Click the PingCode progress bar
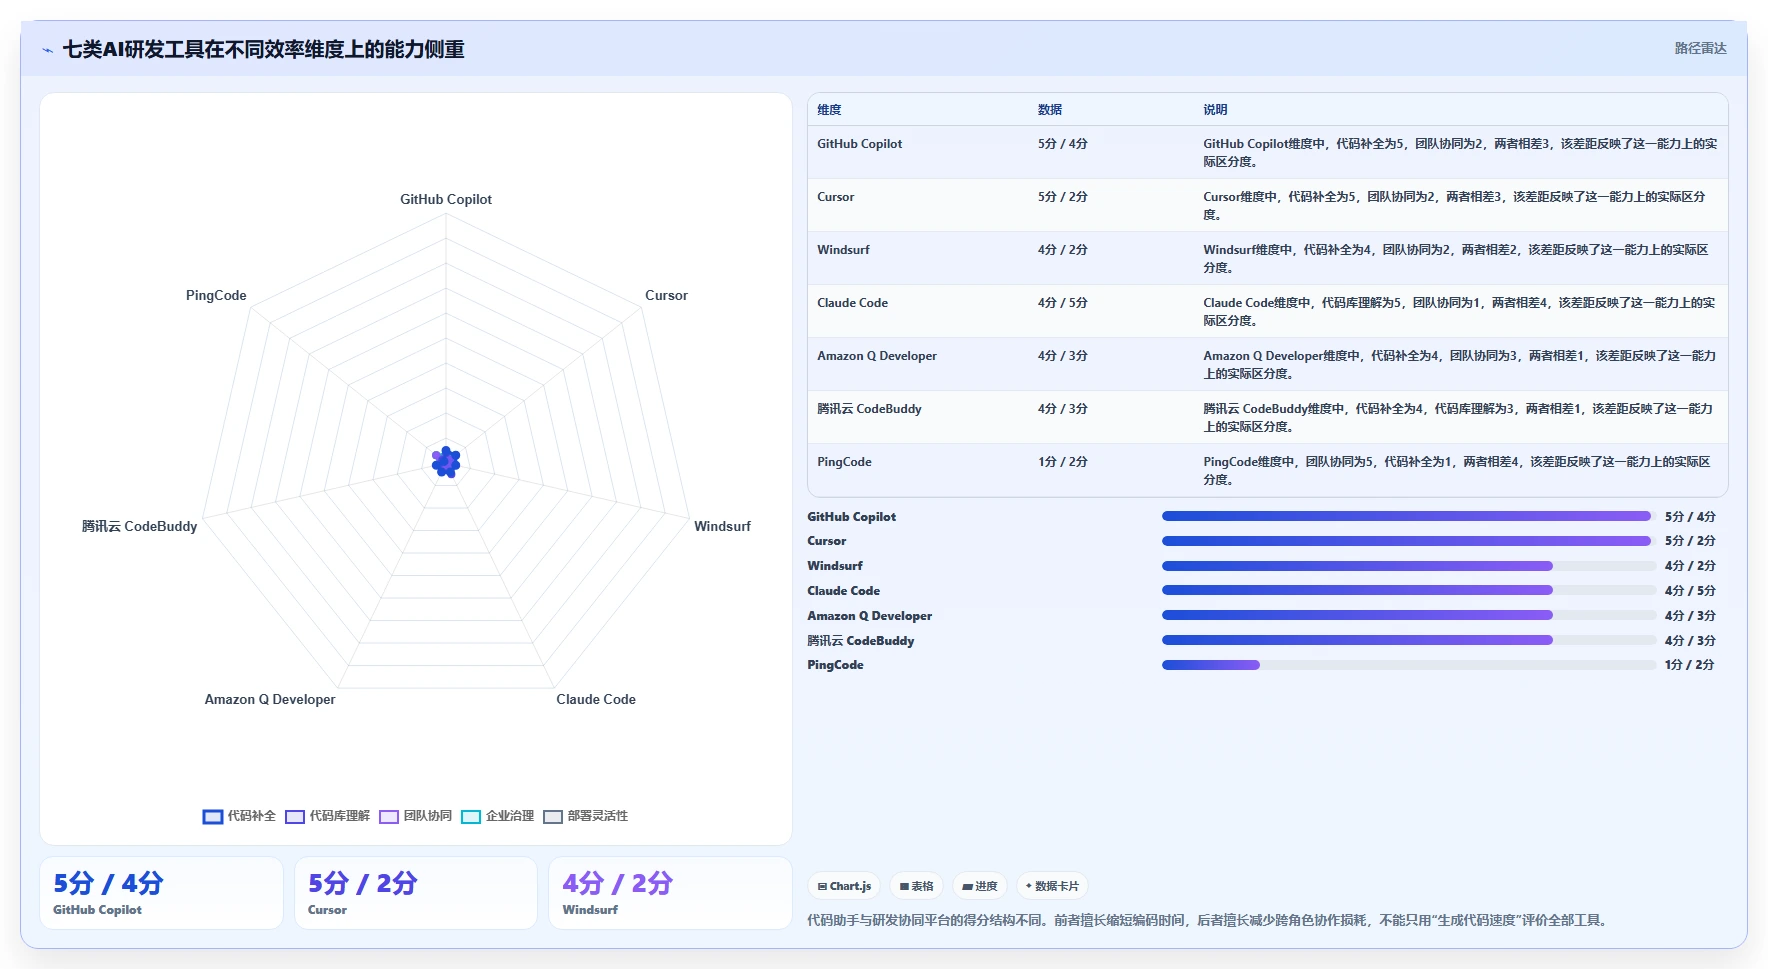Image resolution: width=1768 pixels, height=969 pixels. click(x=1409, y=665)
